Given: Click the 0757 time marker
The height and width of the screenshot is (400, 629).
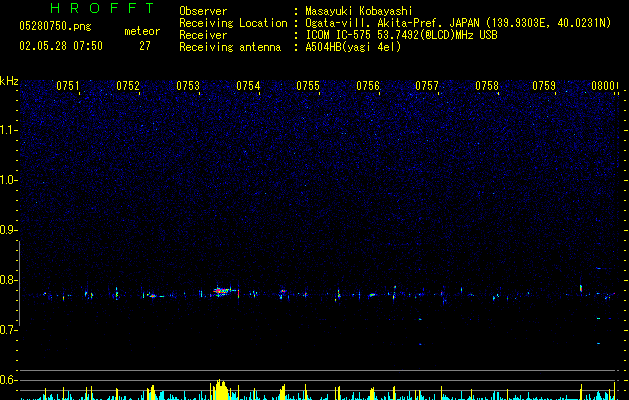Looking at the screenshot, I should pos(427,86).
